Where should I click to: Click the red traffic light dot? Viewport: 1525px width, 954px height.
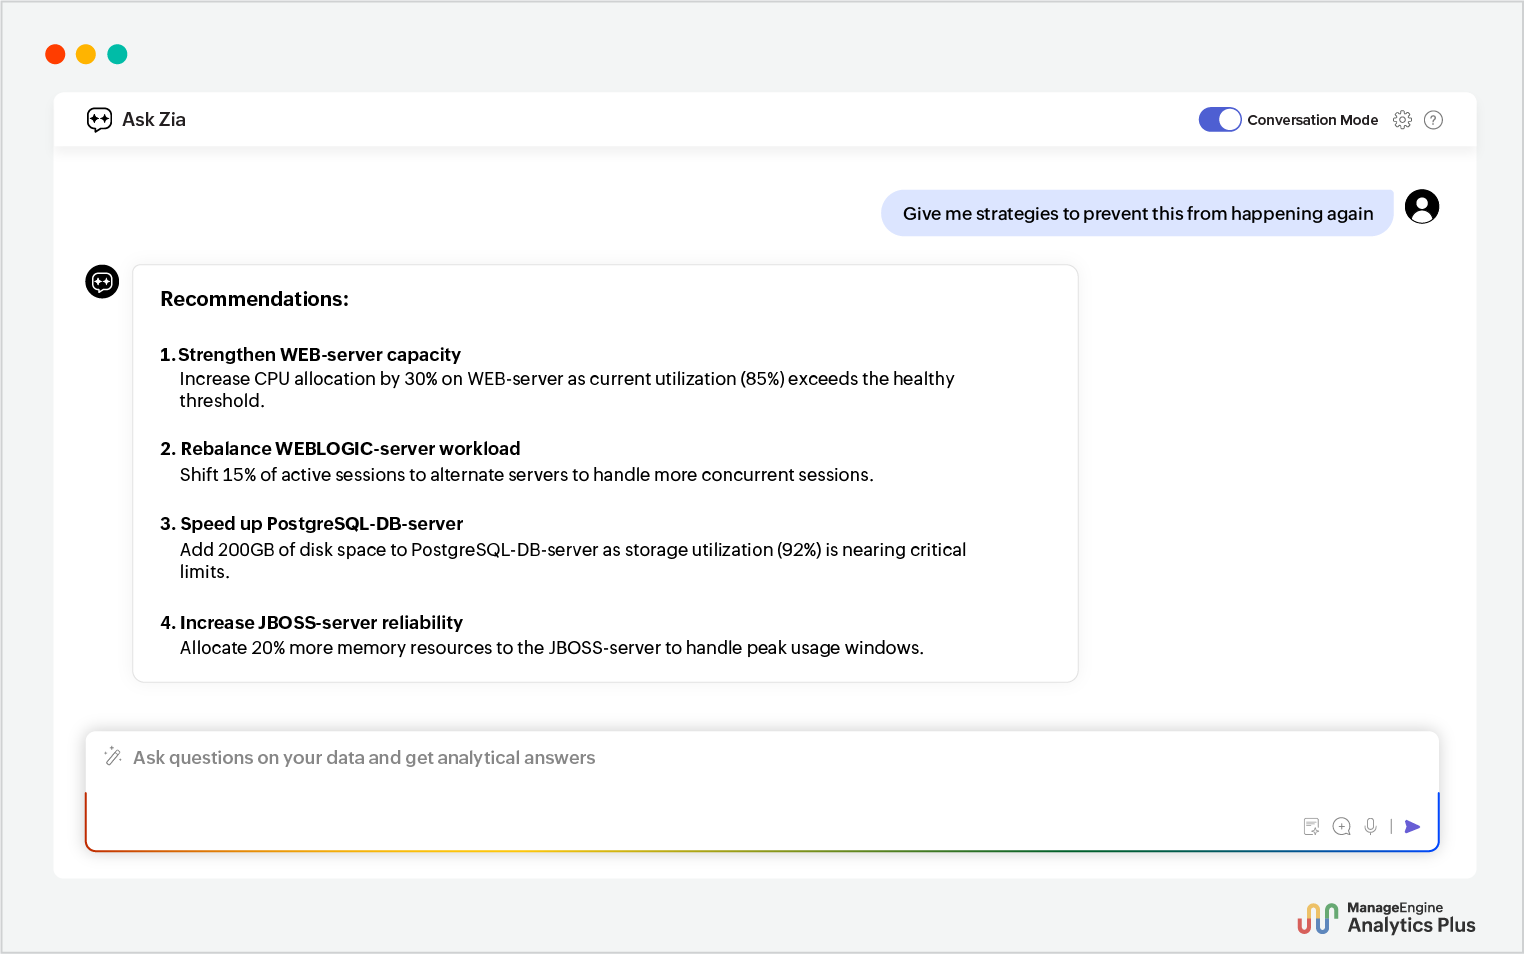[55, 54]
